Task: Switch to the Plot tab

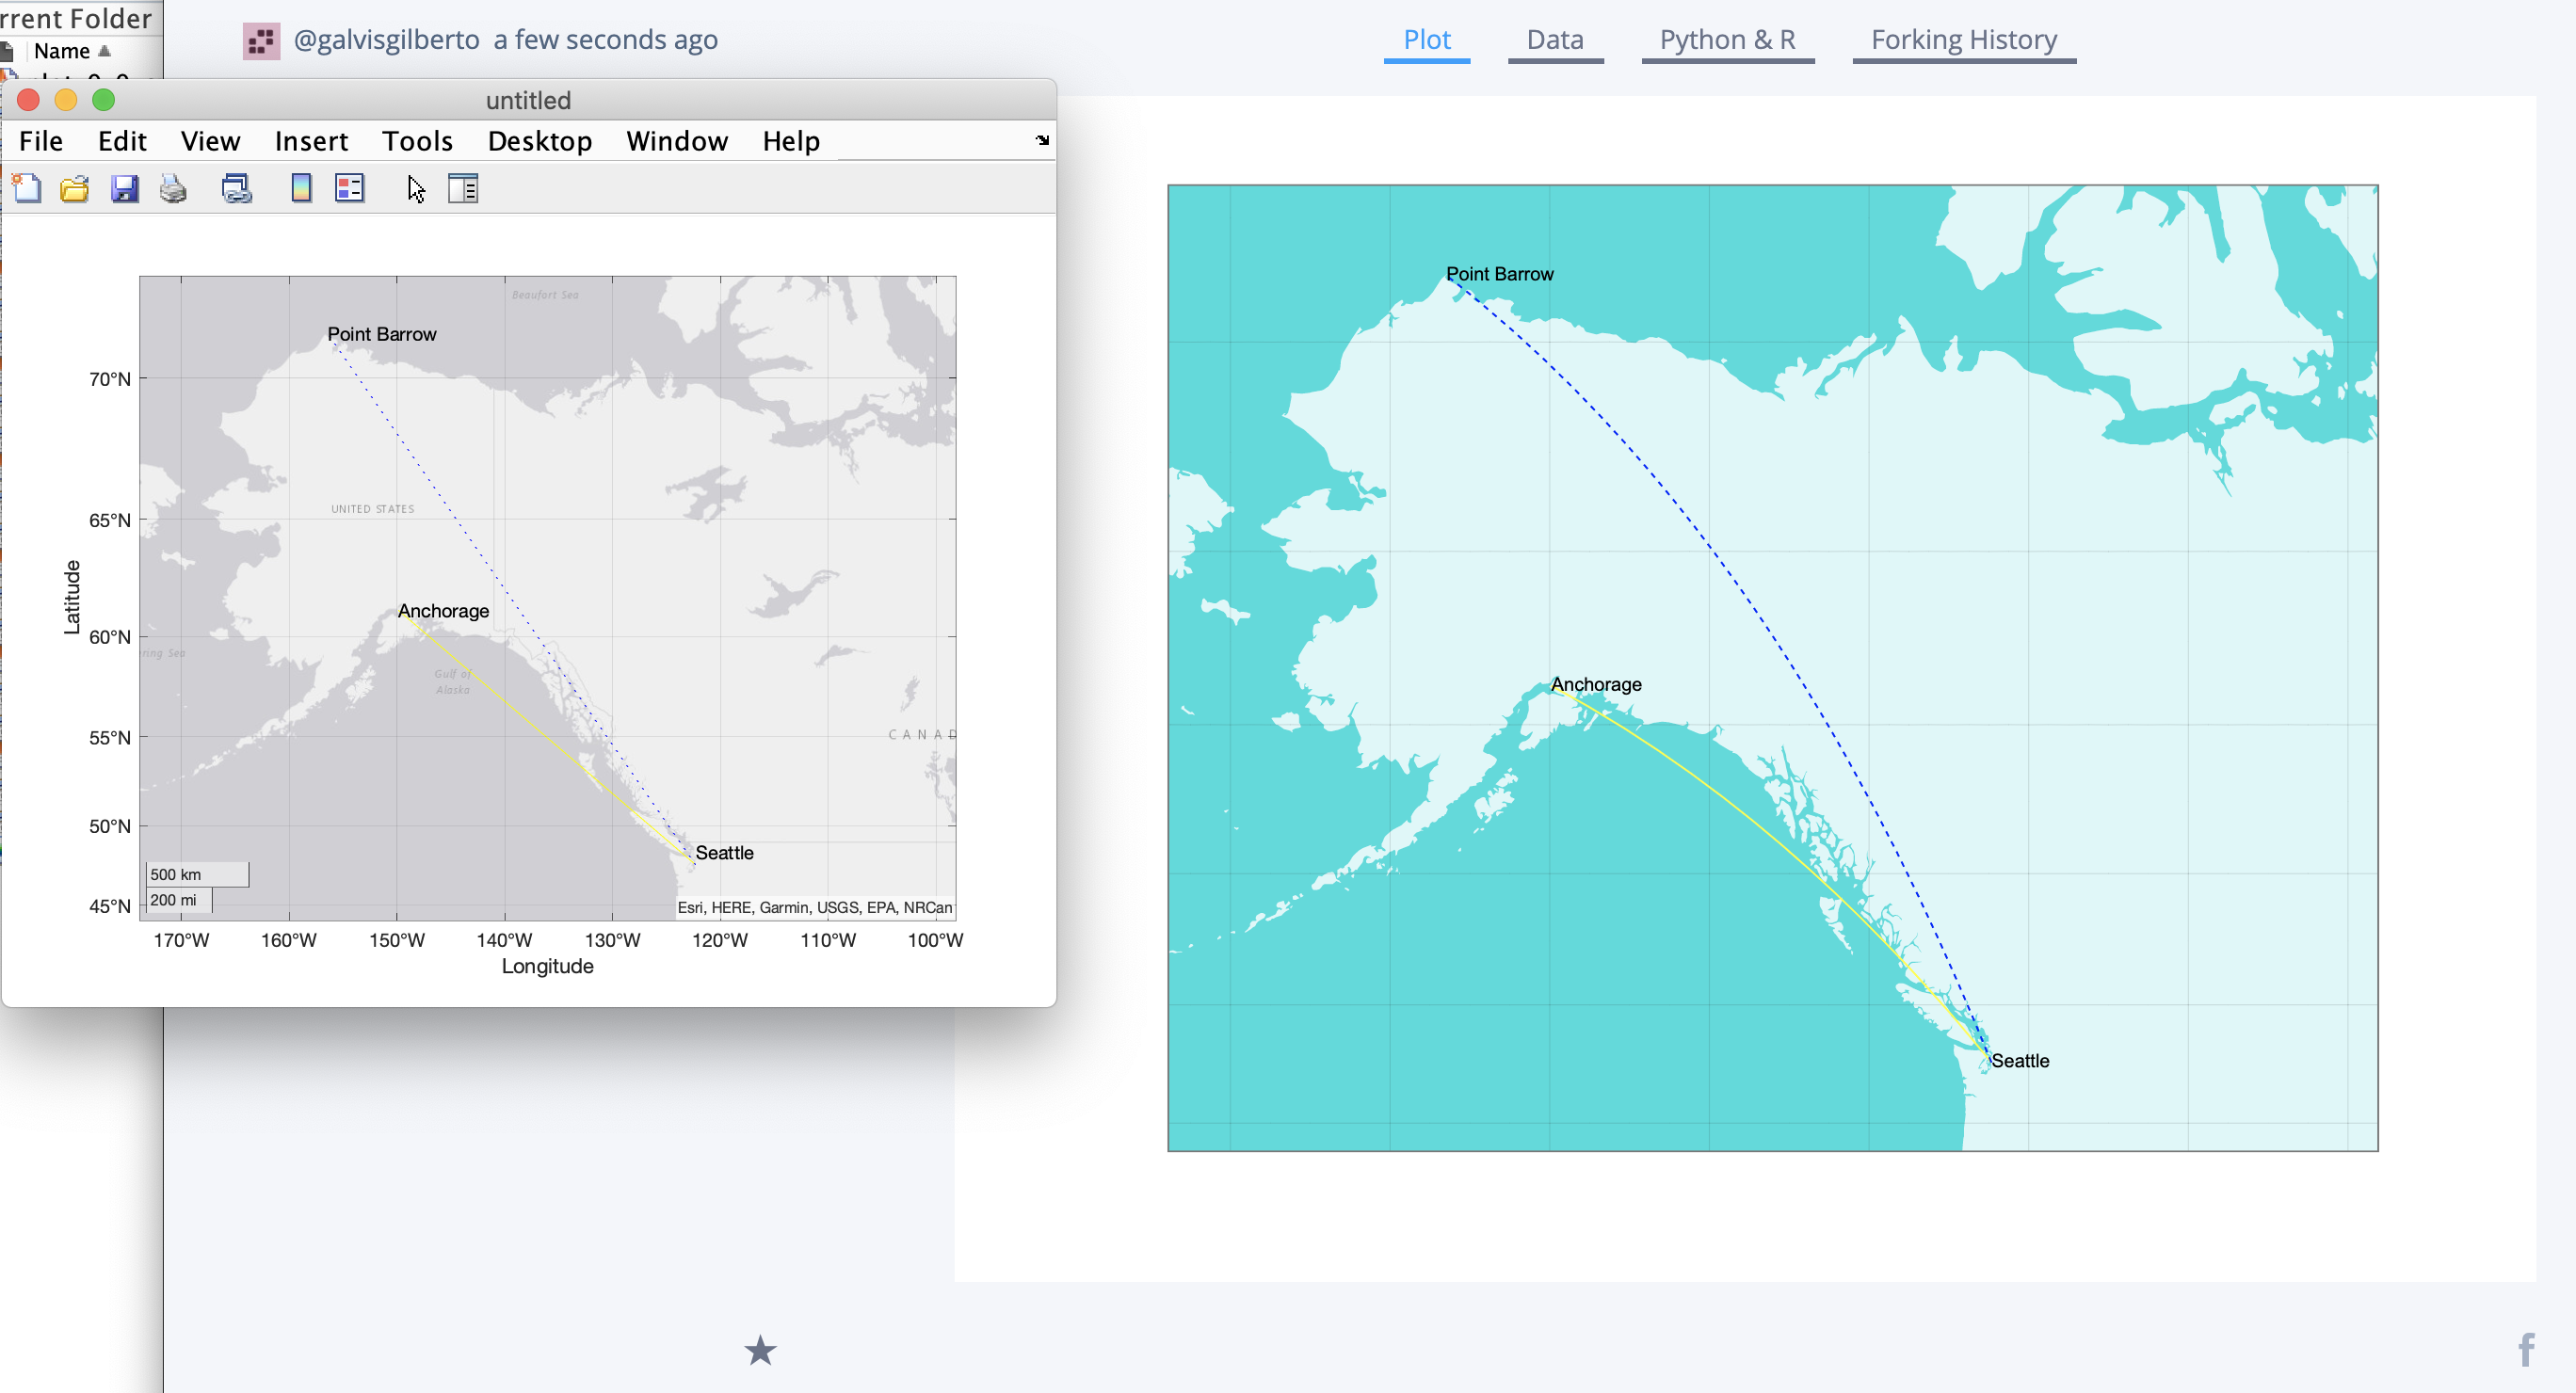Action: coord(1426,40)
